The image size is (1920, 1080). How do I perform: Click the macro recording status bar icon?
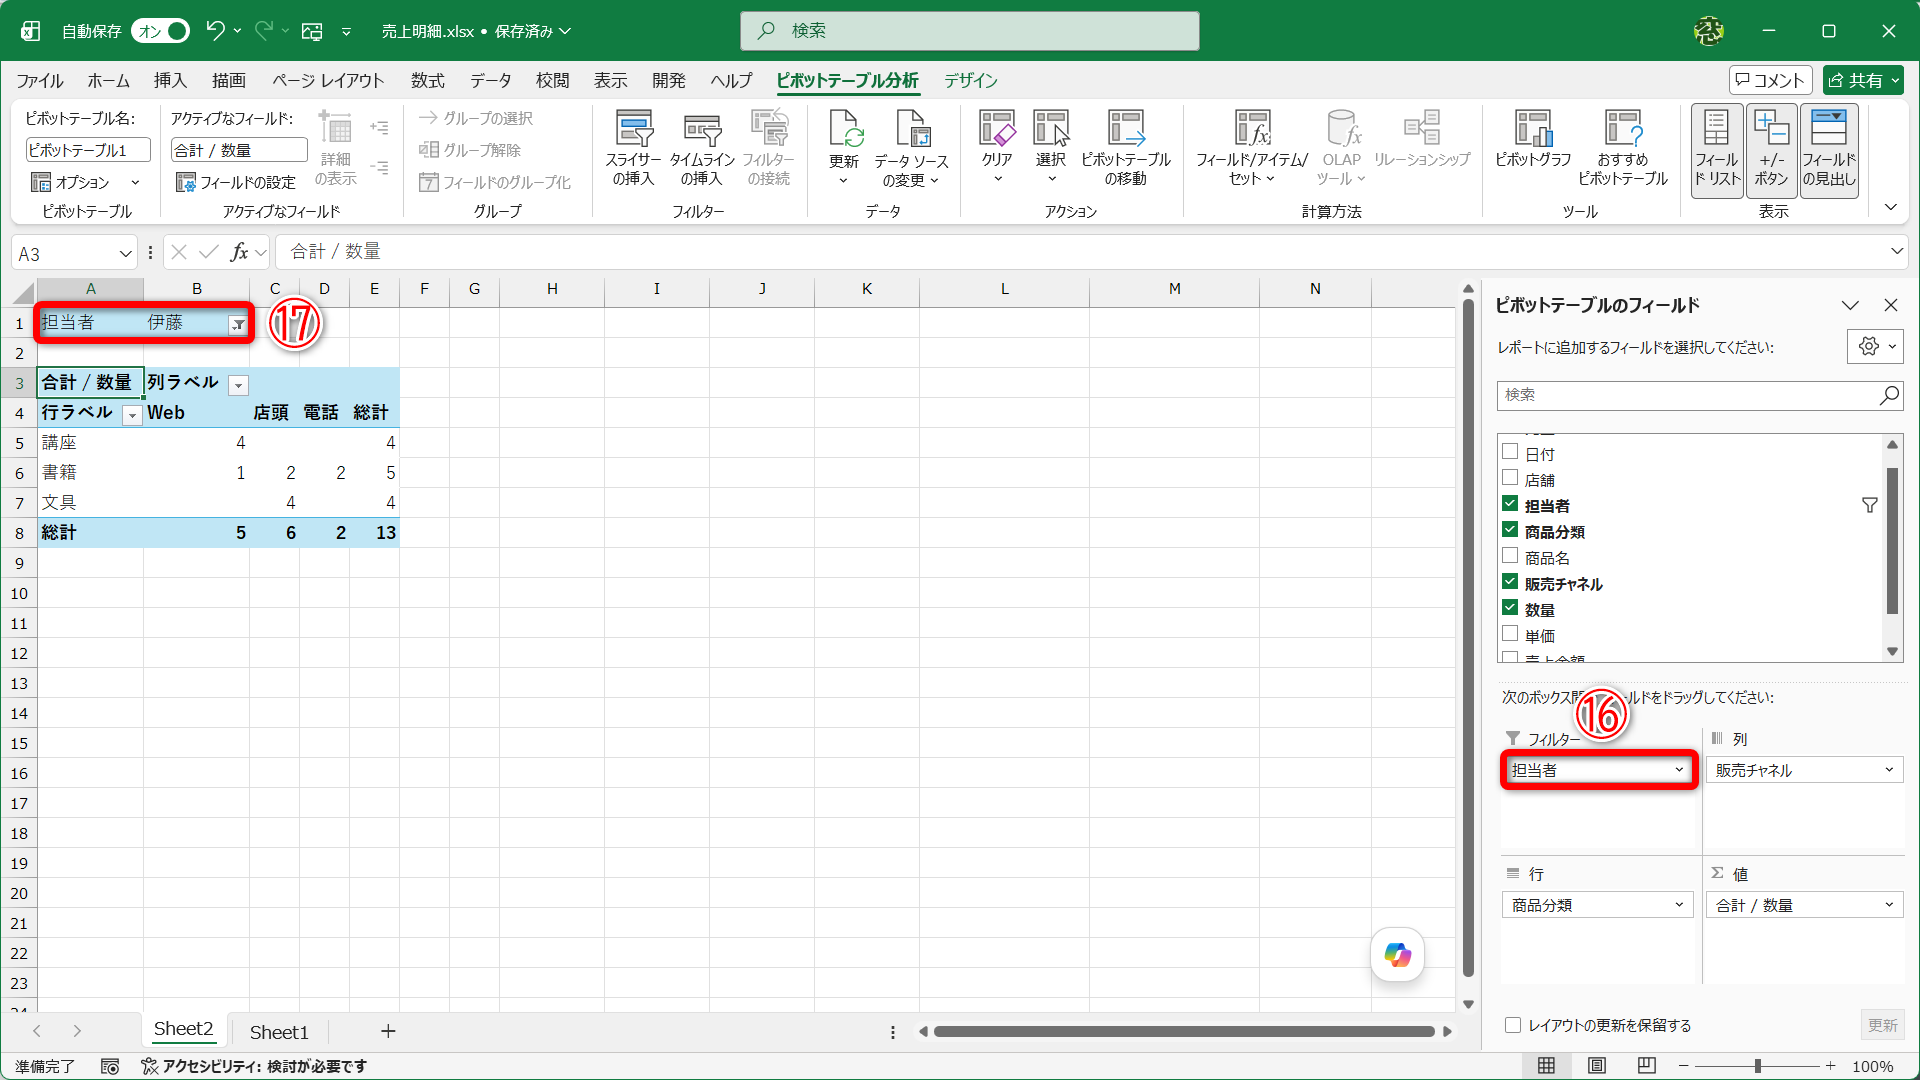click(x=110, y=1066)
